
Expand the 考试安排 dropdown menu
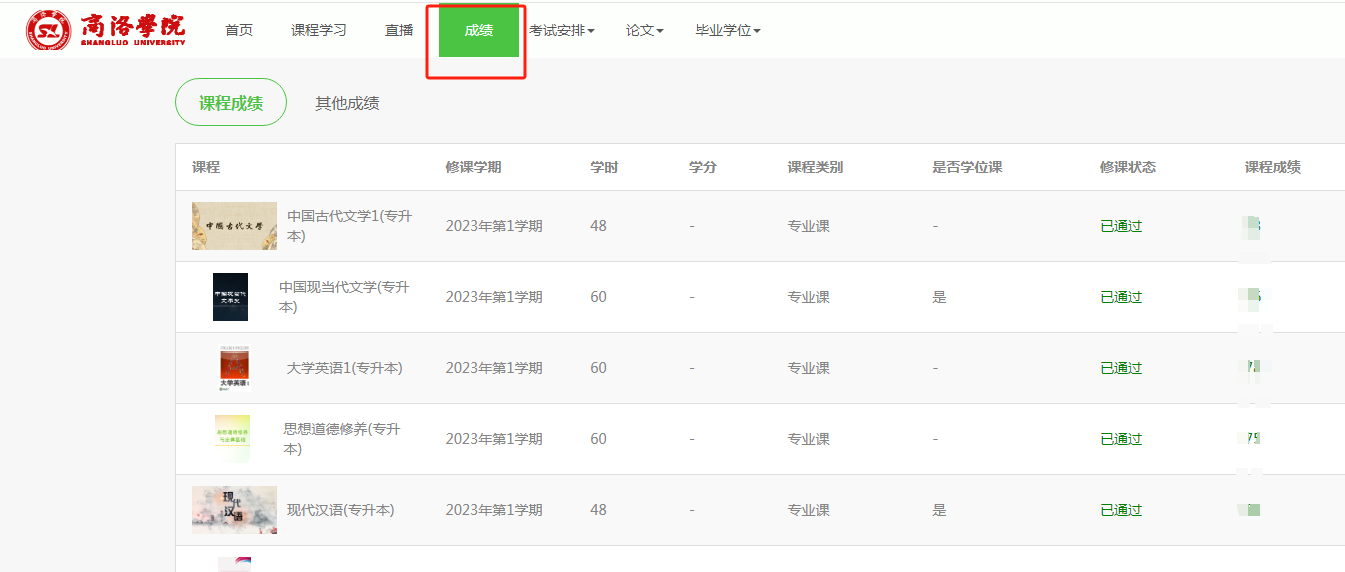tap(561, 30)
